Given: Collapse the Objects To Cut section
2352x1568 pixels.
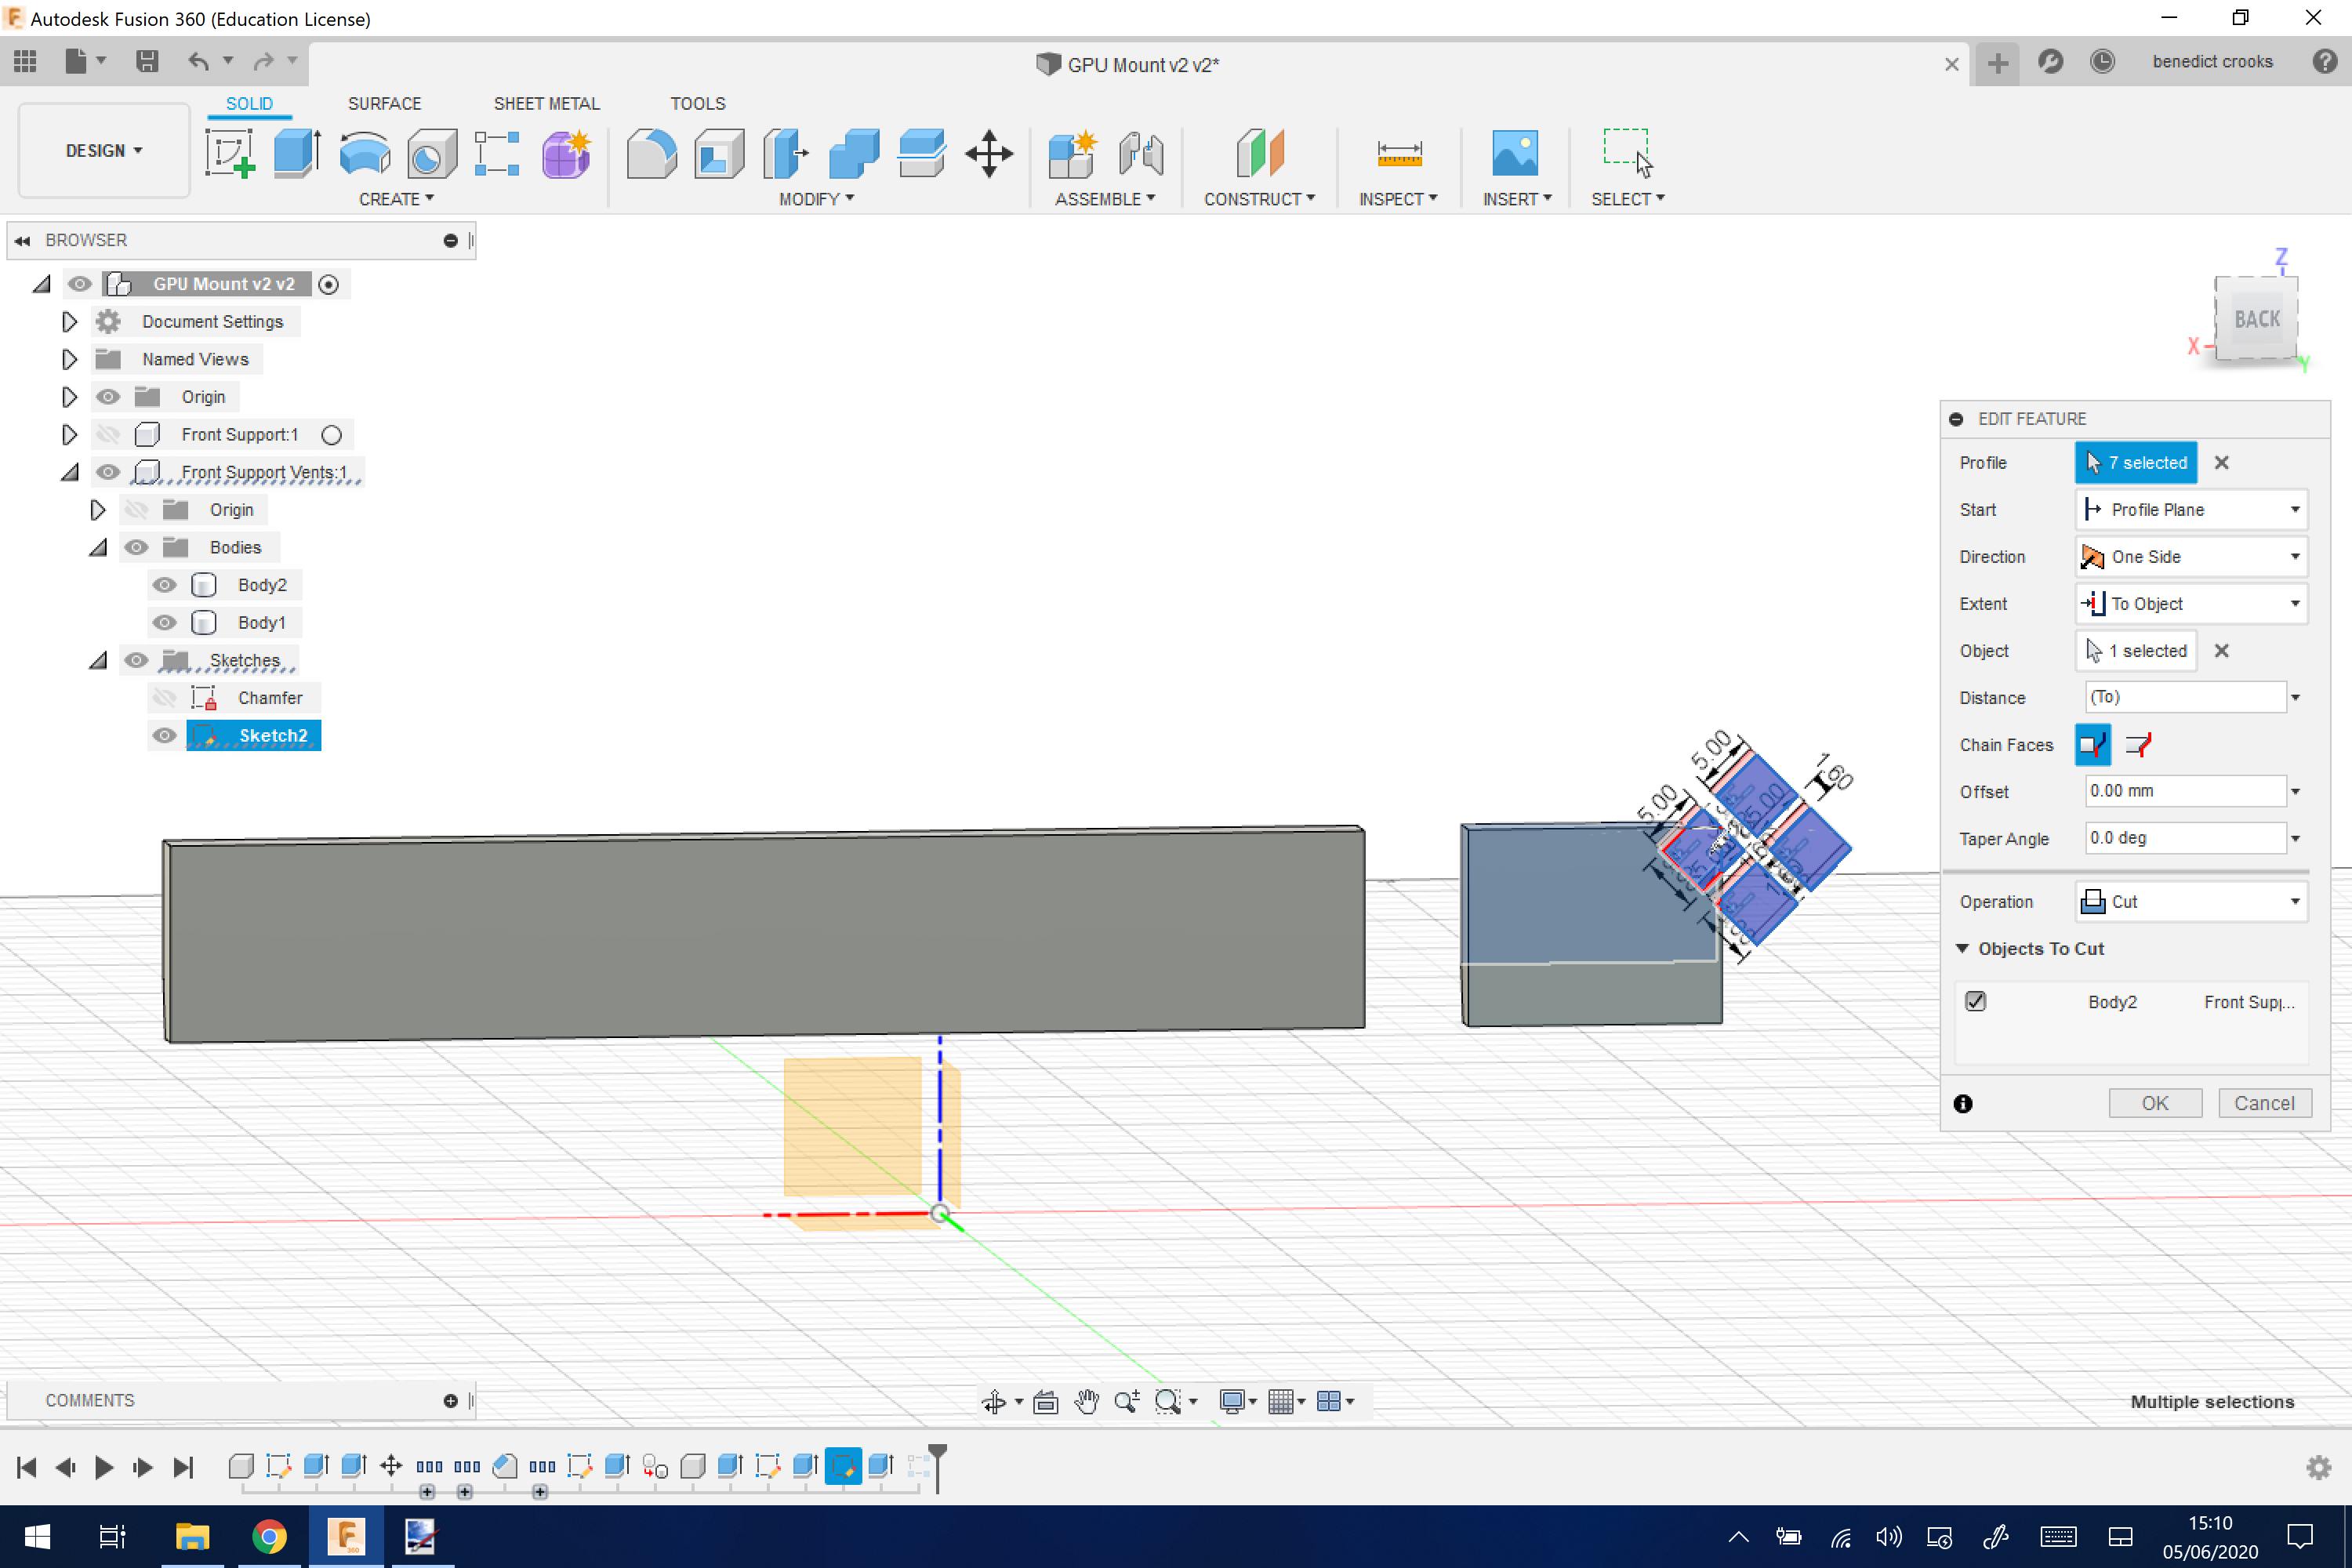Looking at the screenshot, I should point(1962,948).
